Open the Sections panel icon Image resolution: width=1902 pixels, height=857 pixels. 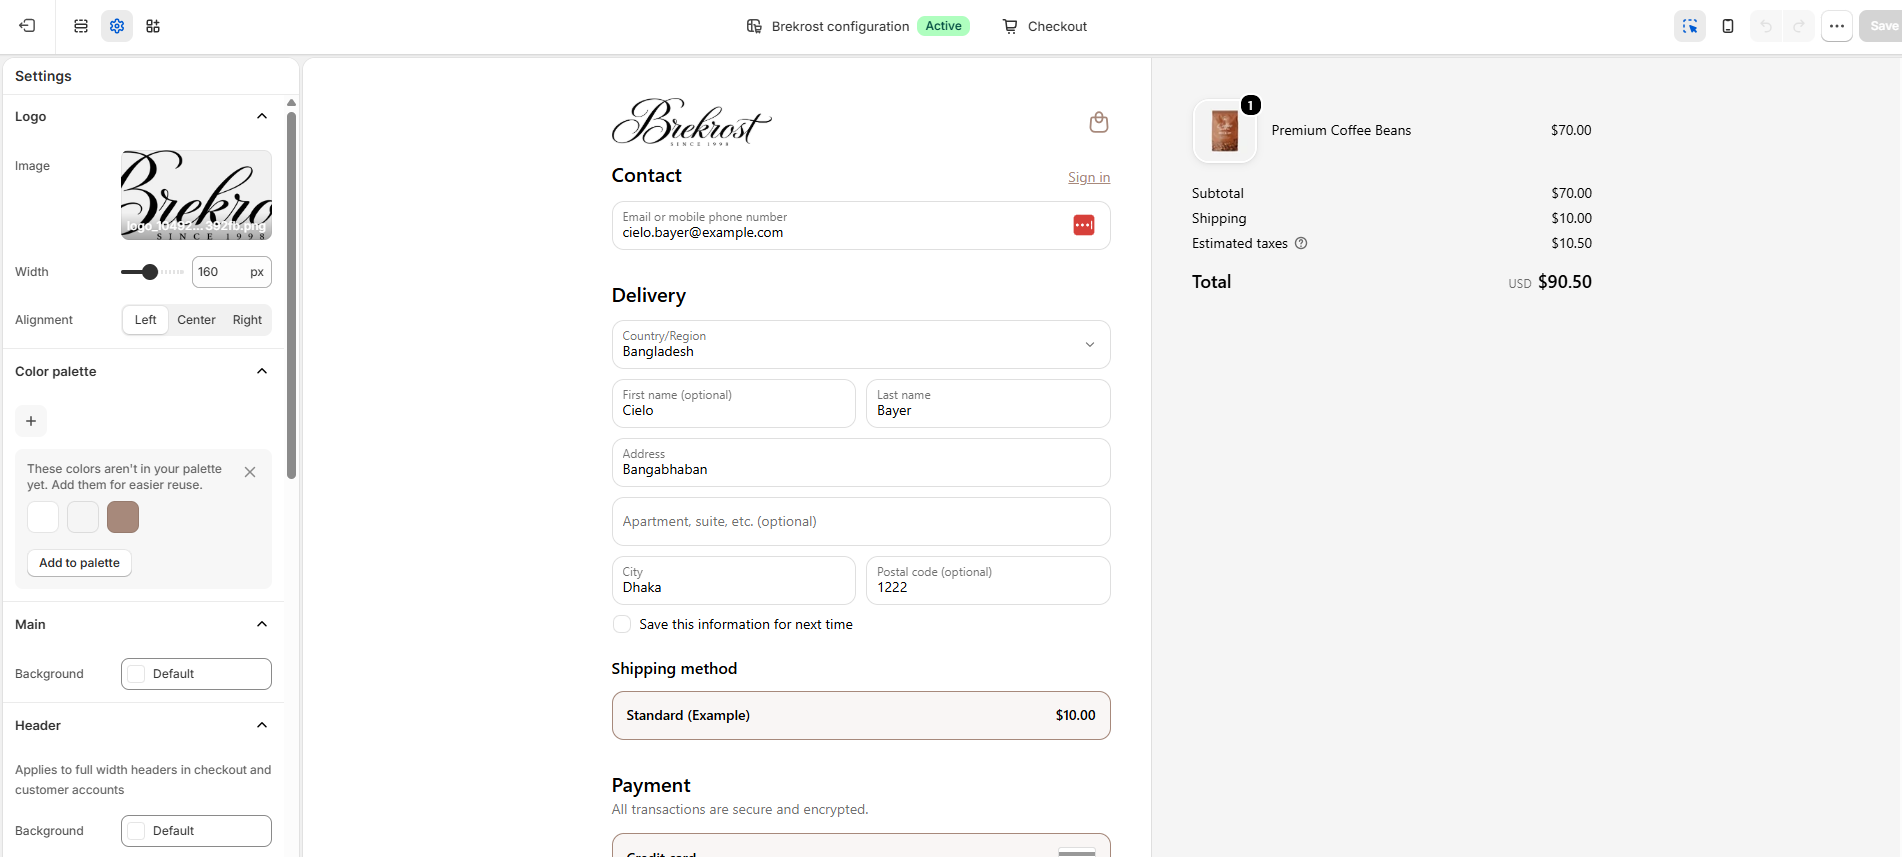click(81, 26)
